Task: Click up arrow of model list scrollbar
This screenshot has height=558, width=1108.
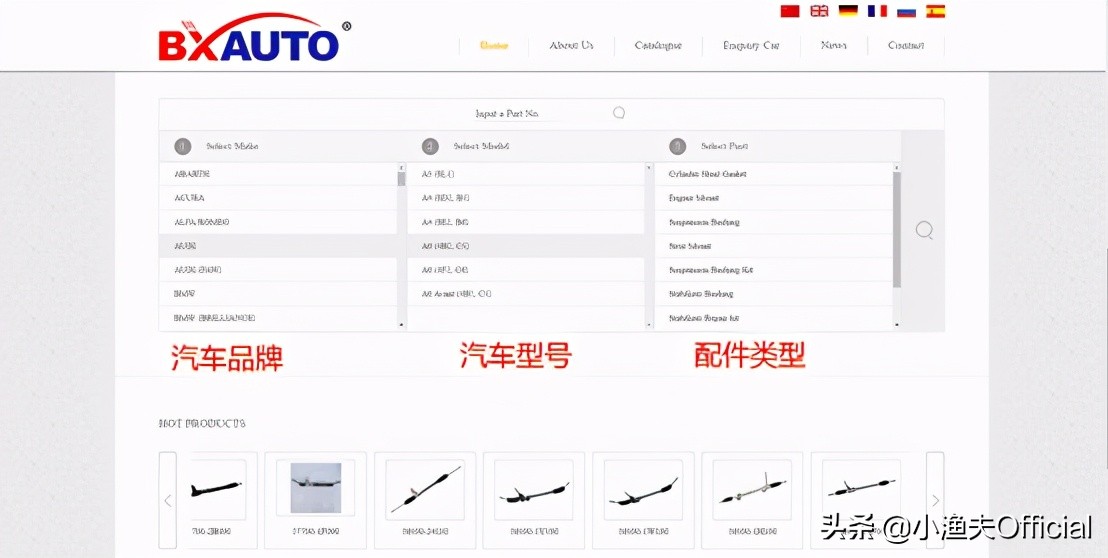Action: tap(649, 167)
